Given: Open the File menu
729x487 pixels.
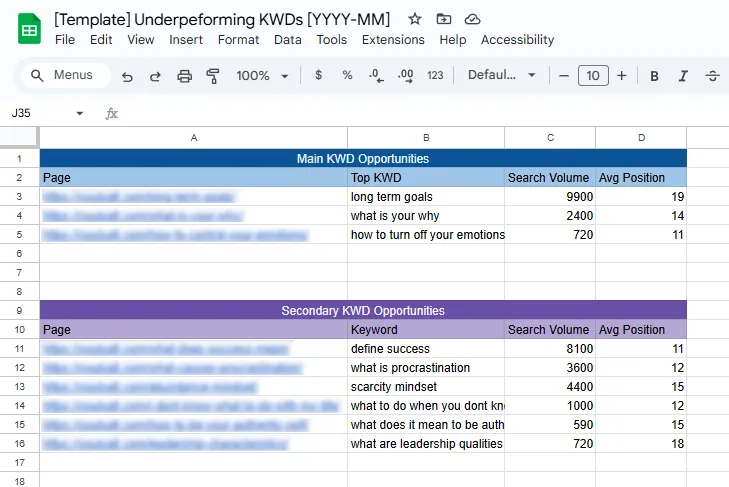Looking at the screenshot, I should [x=65, y=40].
